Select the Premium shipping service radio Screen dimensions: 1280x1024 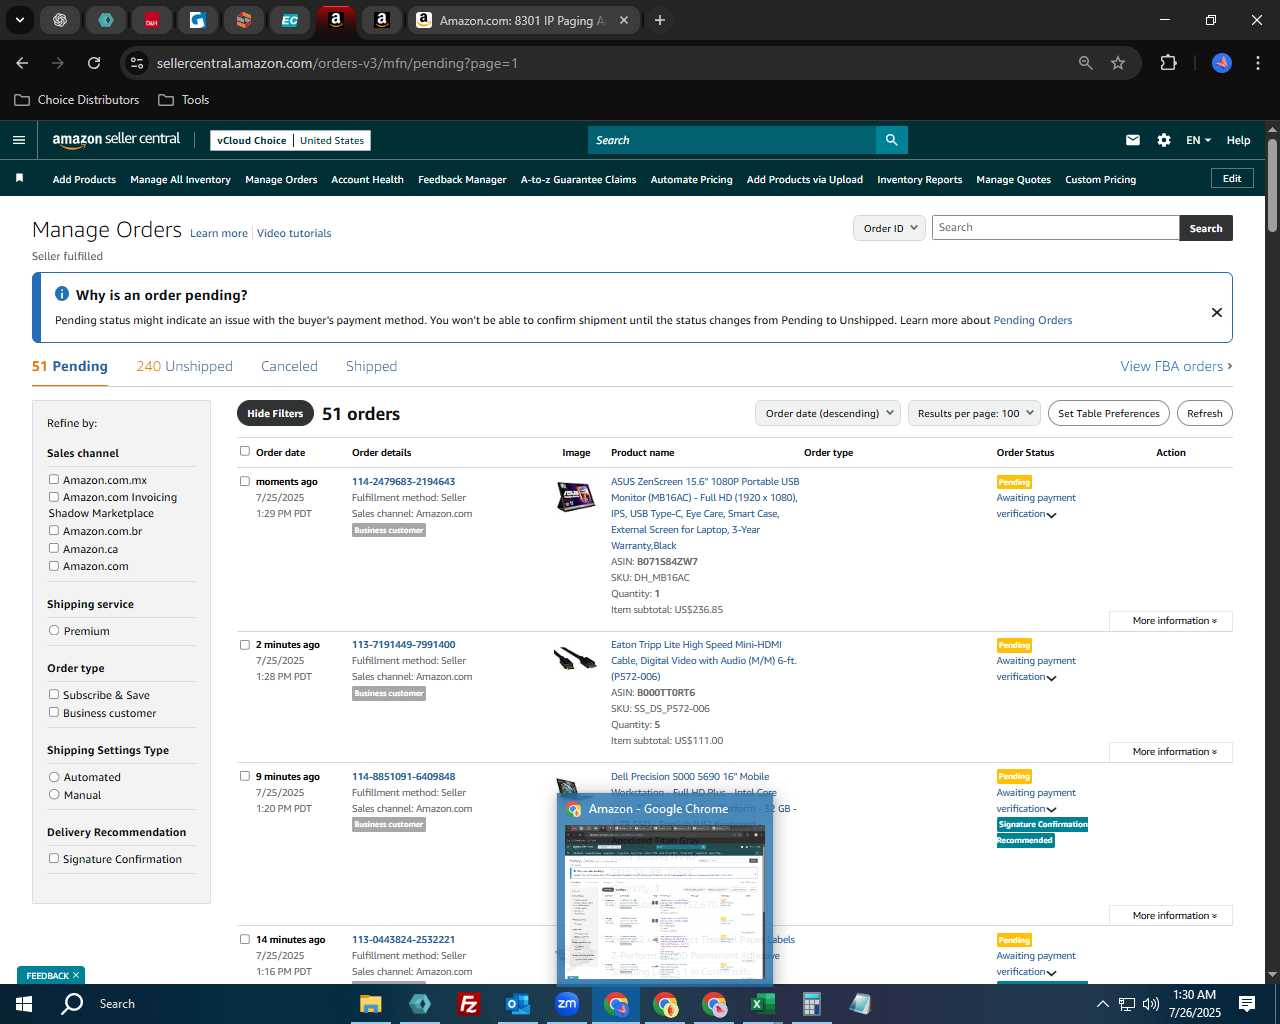(x=54, y=631)
